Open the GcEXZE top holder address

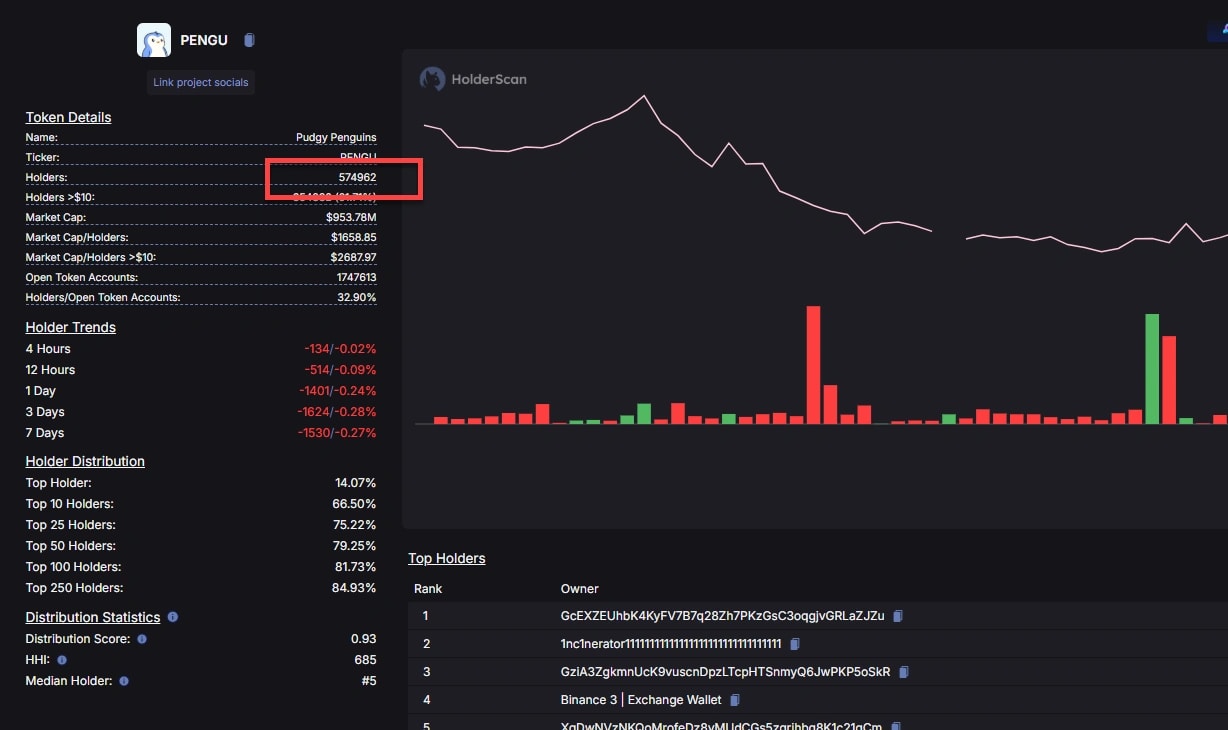point(722,616)
